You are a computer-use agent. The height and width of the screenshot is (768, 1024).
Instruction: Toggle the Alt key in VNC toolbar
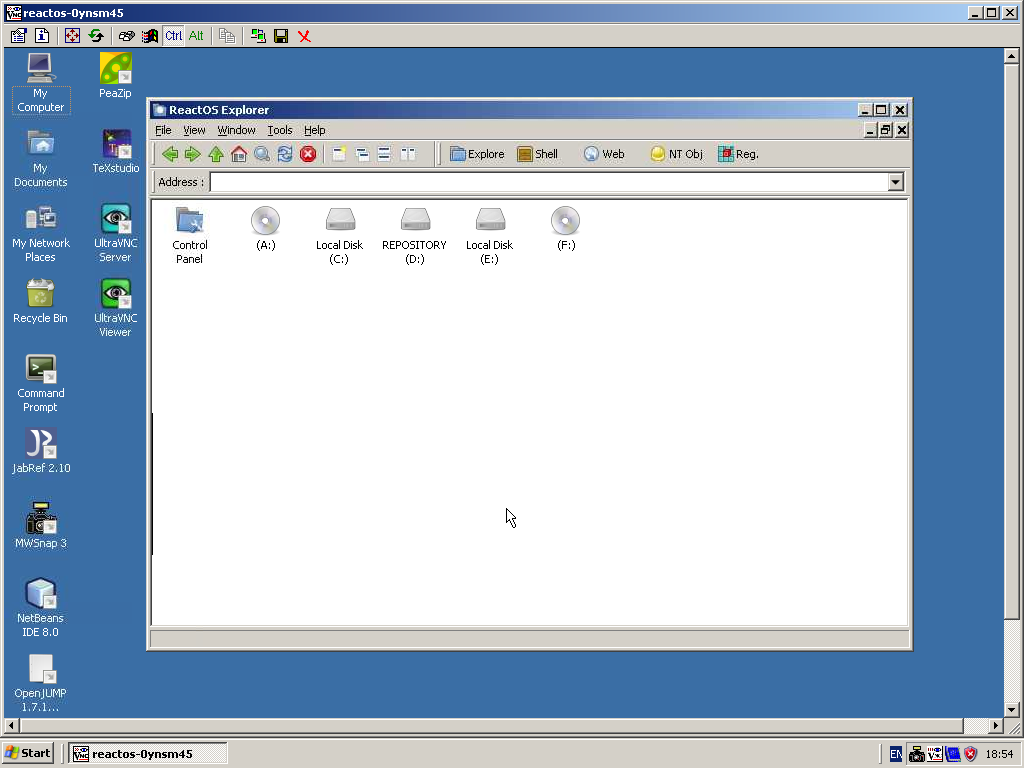pos(196,36)
